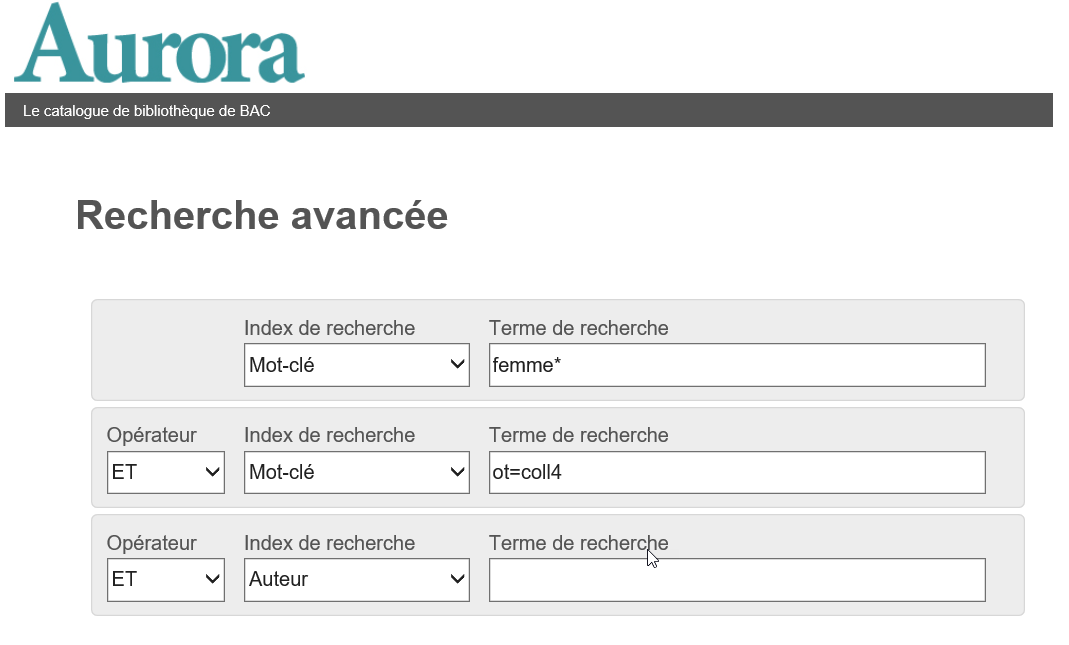Click the chevron arrow of the Auteur dropdown
Image resolution: width=1069 pixels, height=645 pixels.
tap(458, 579)
